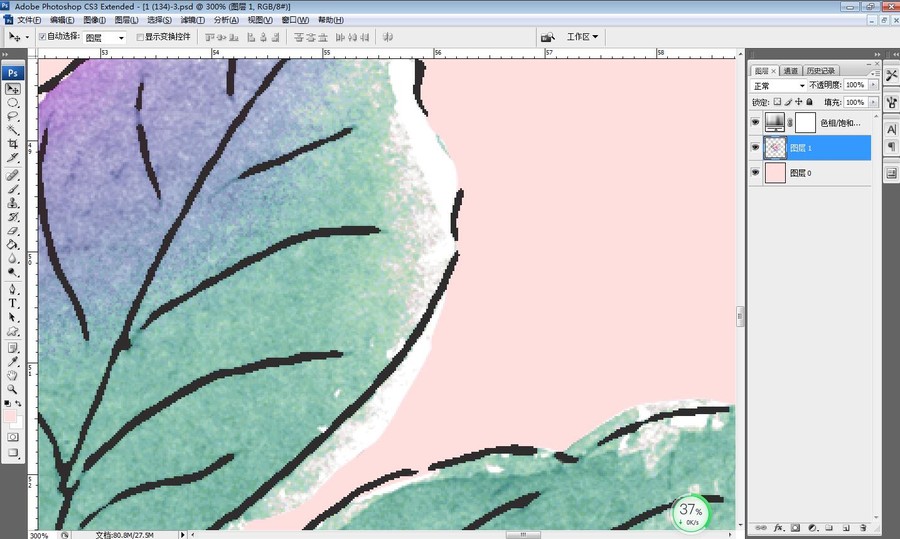Open the auto-select 图层 dropdown
900x539 pixels.
(x=104, y=38)
